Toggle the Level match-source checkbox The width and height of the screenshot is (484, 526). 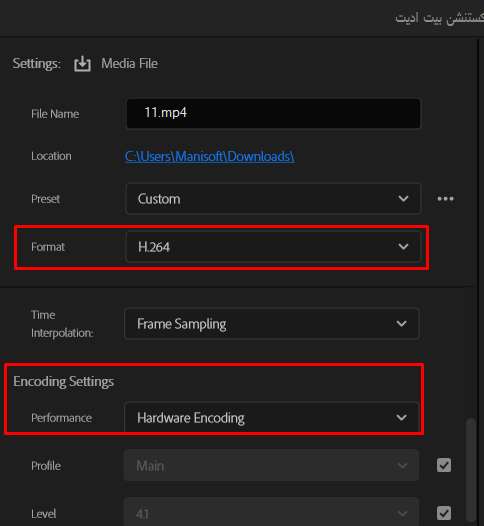pos(444,513)
